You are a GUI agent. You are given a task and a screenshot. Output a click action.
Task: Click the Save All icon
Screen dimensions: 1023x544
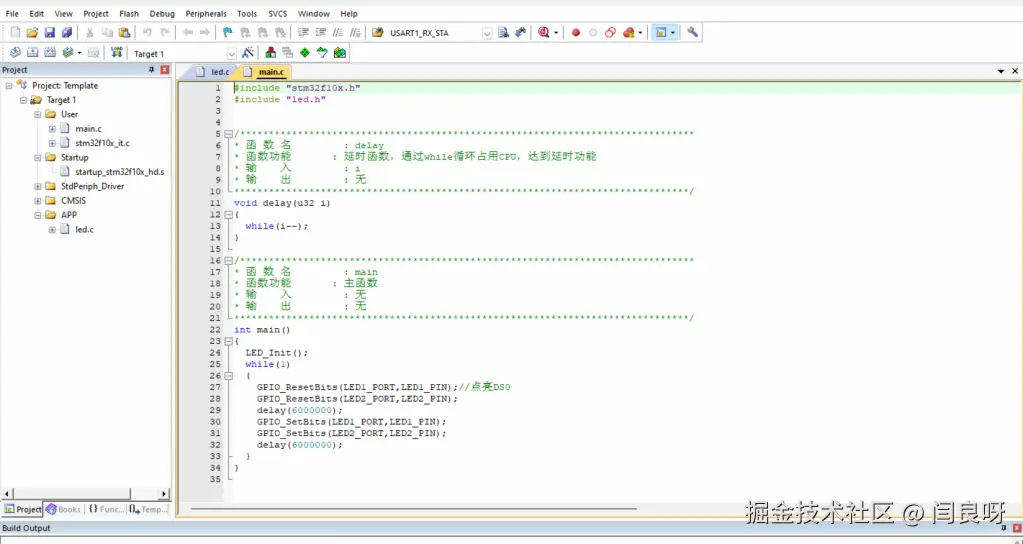(67, 32)
